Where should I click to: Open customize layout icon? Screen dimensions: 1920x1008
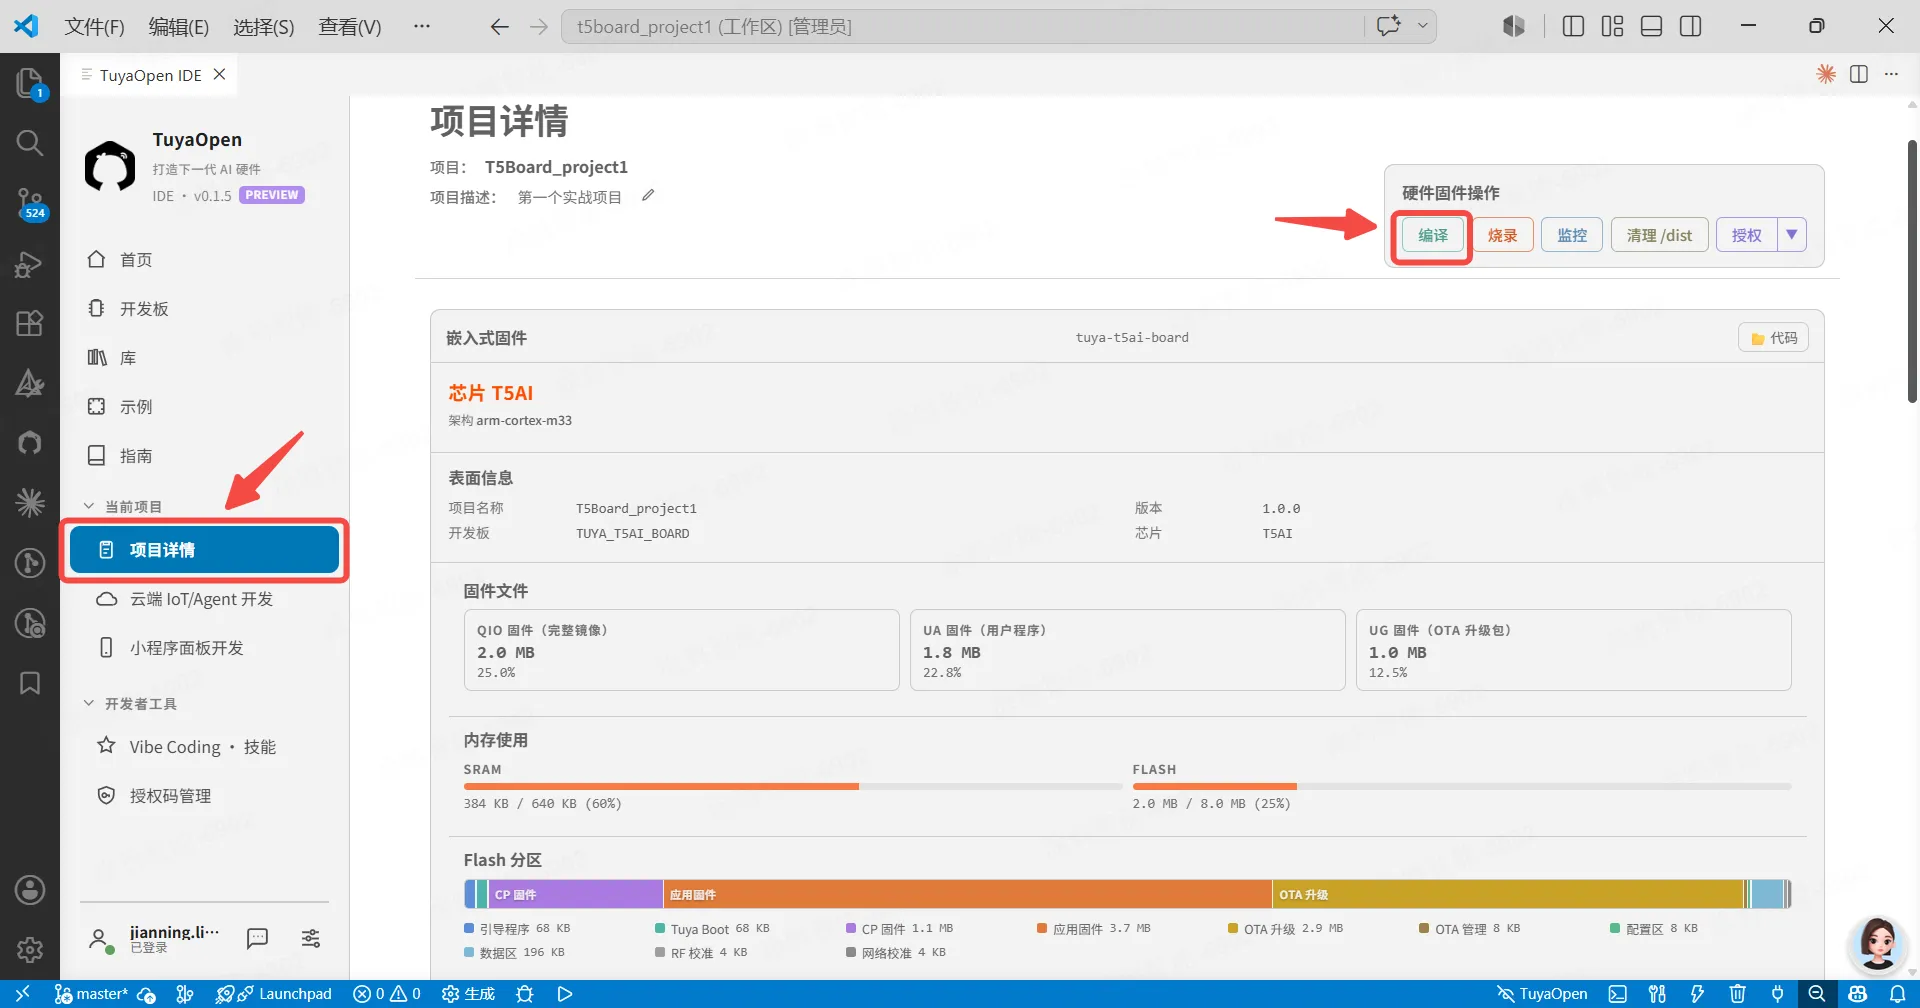(x=1612, y=26)
